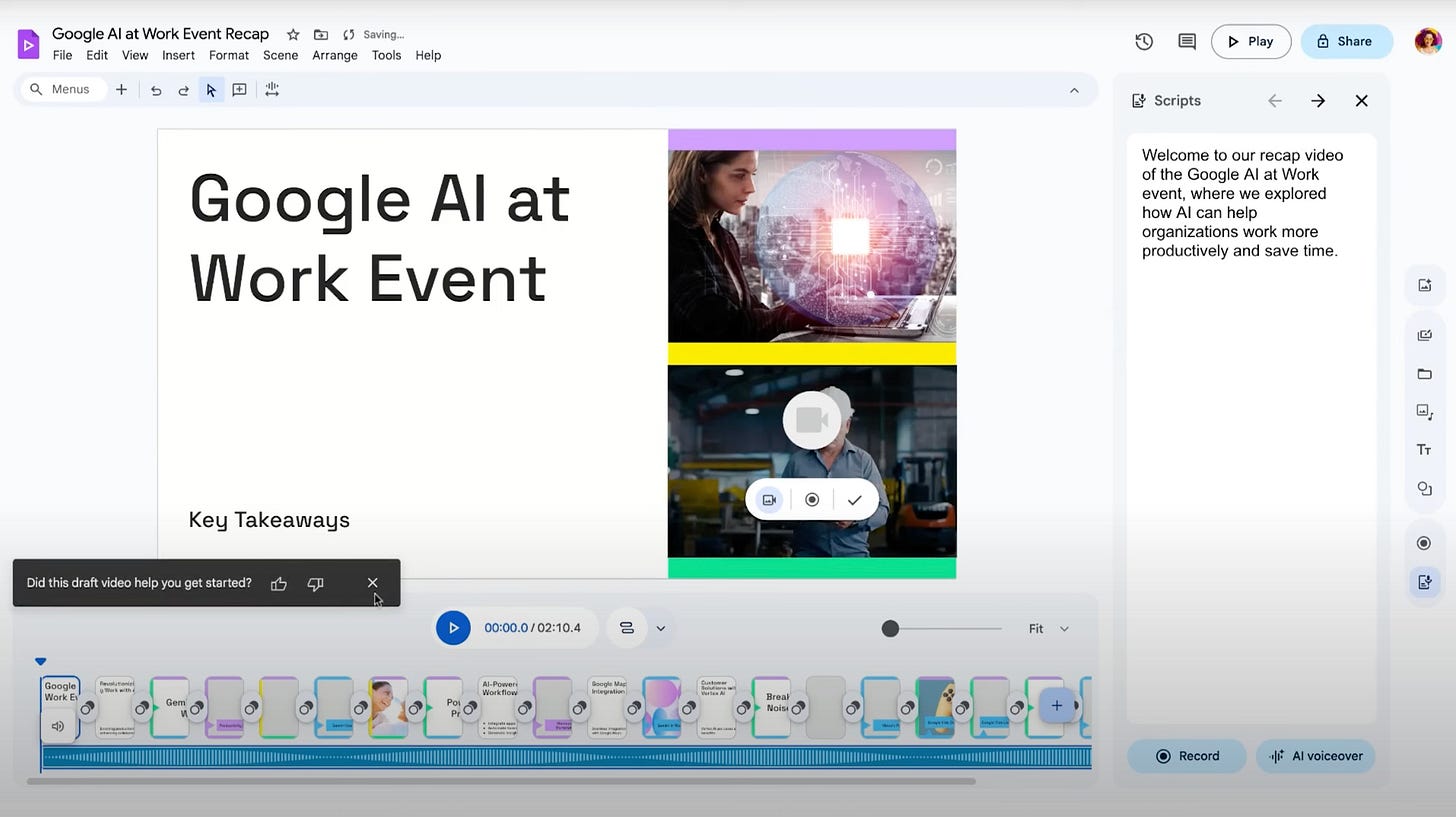Open the templates sidebar icon
This screenshot has height=817, width=1456.
(1425, 335)
